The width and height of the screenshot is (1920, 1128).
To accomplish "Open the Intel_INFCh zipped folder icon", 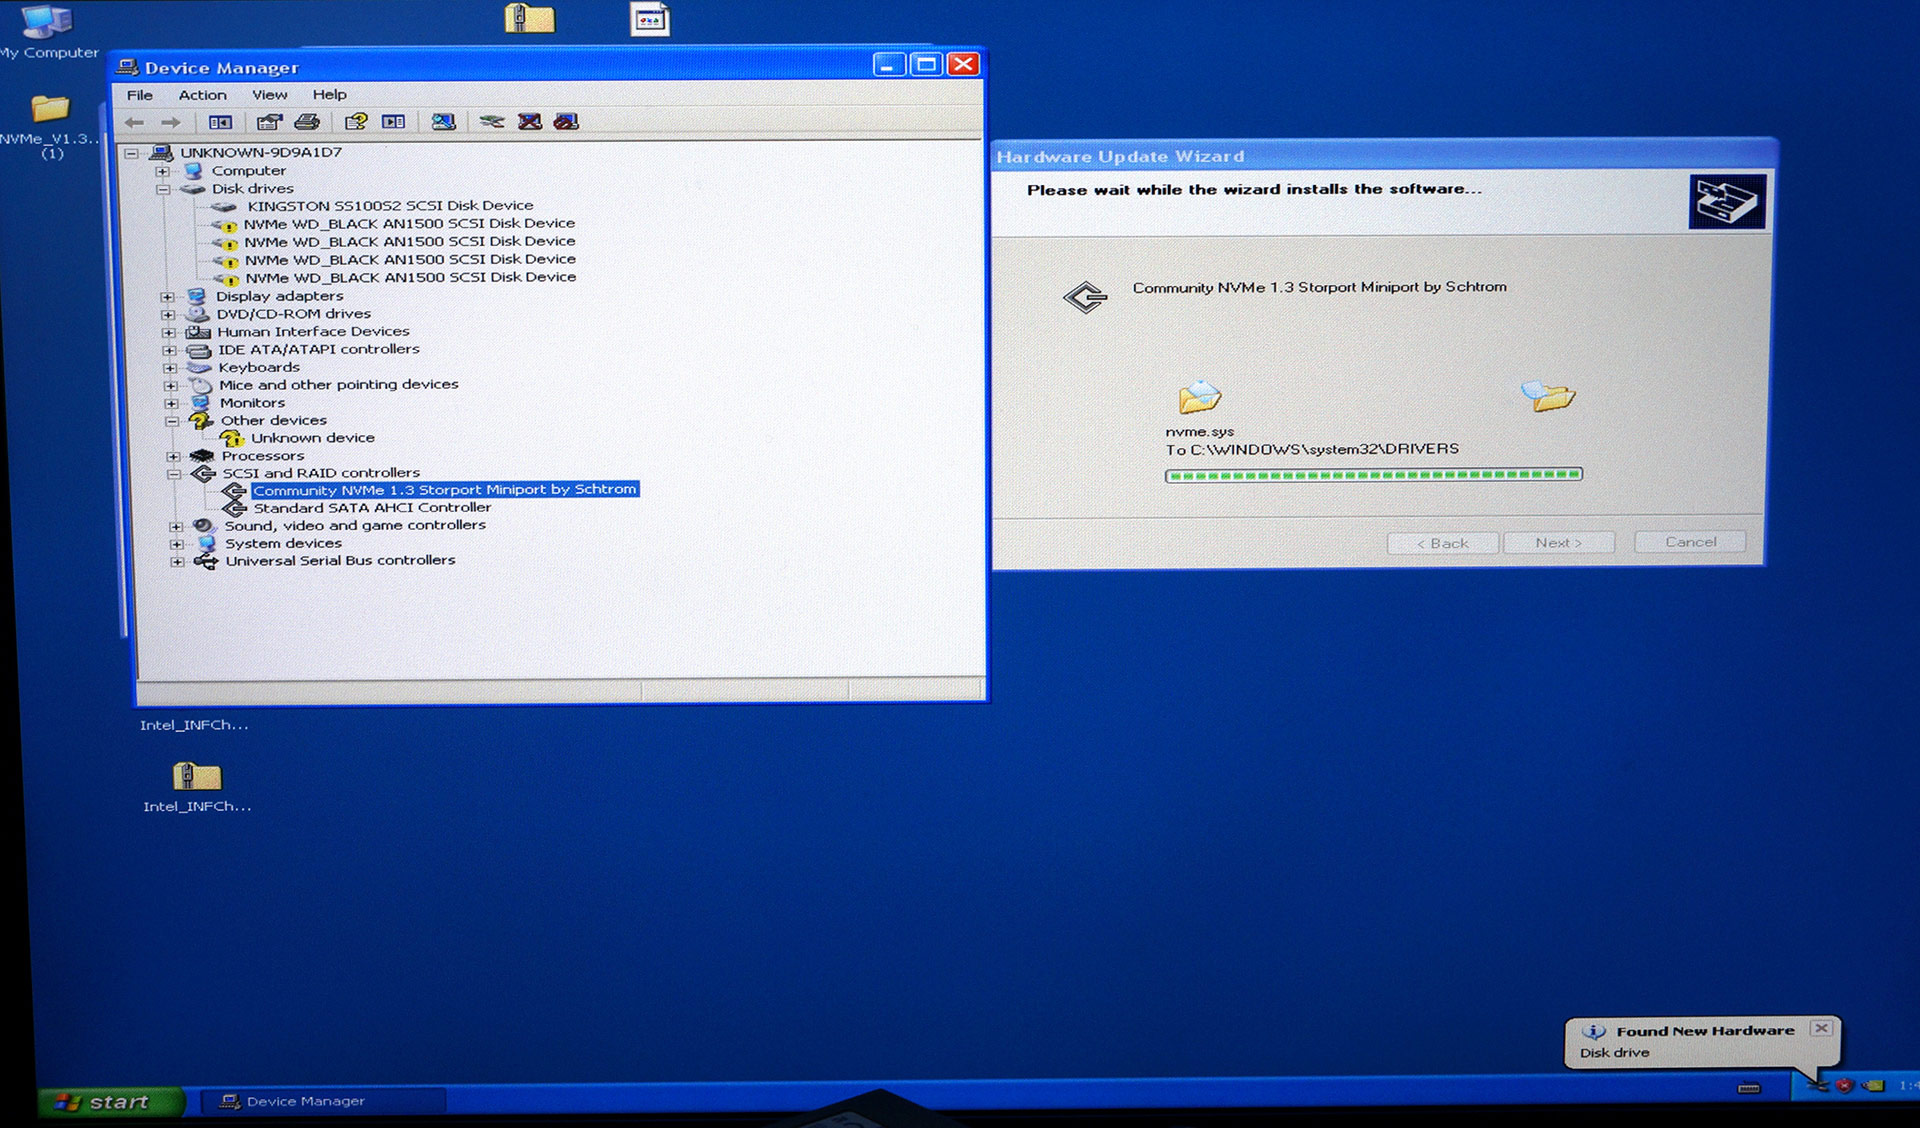I will point(196,777).
